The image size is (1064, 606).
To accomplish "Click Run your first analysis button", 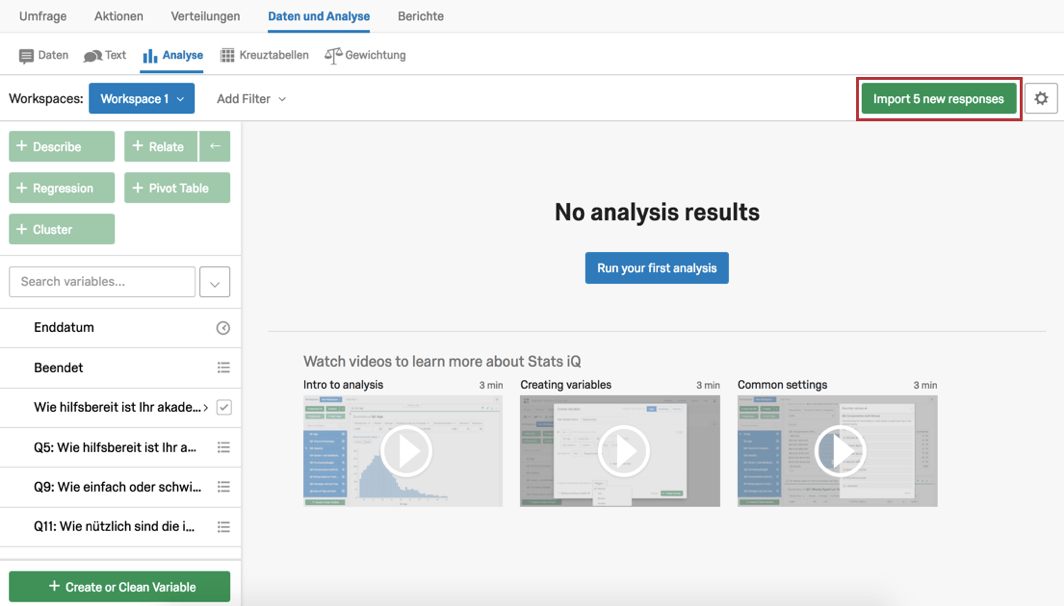I will coord(657,268).
